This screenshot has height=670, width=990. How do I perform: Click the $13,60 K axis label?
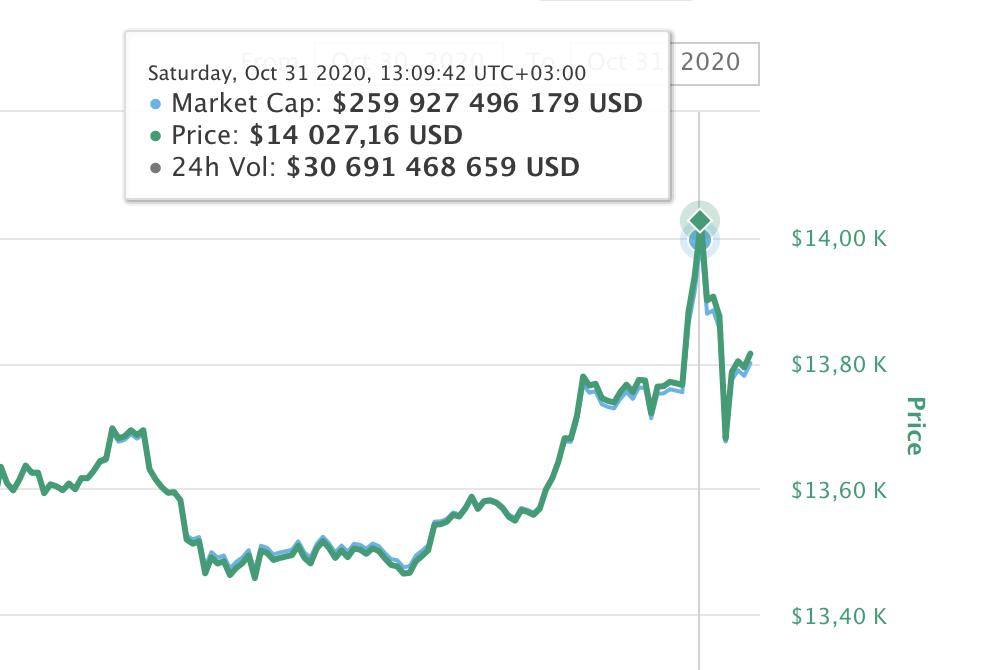(838, 491)
